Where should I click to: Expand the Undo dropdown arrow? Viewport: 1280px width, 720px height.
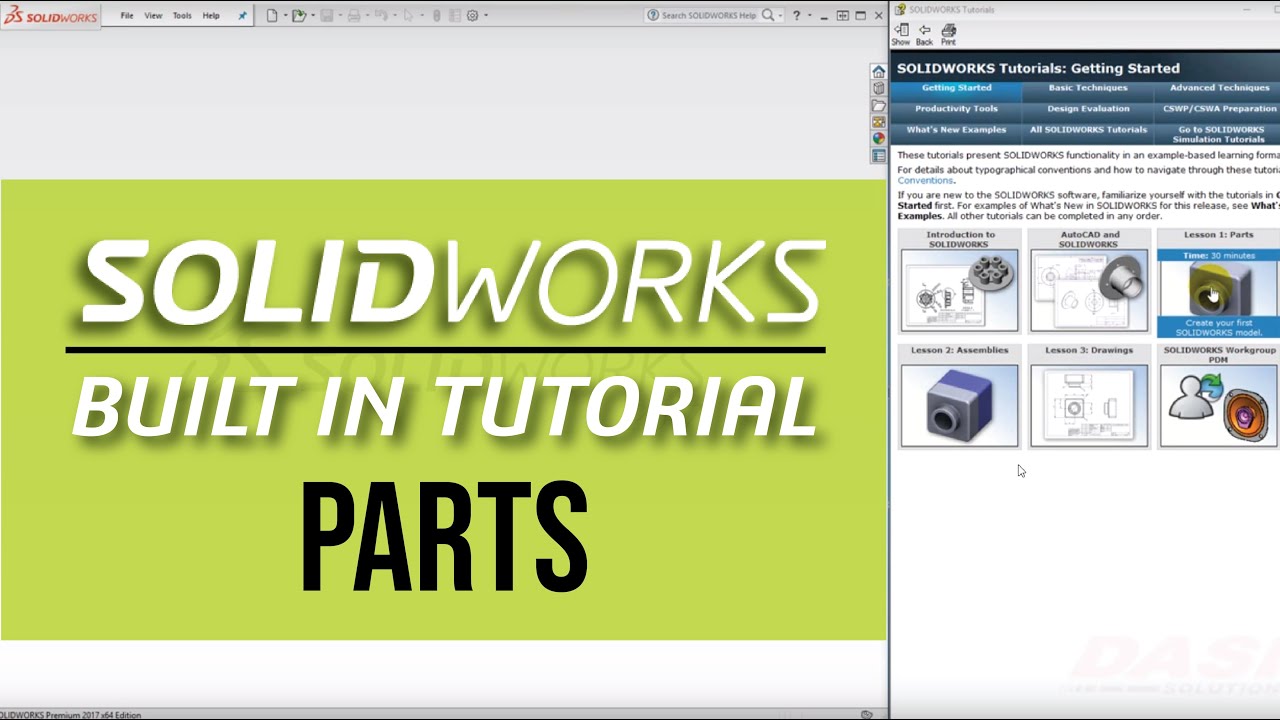394,16
